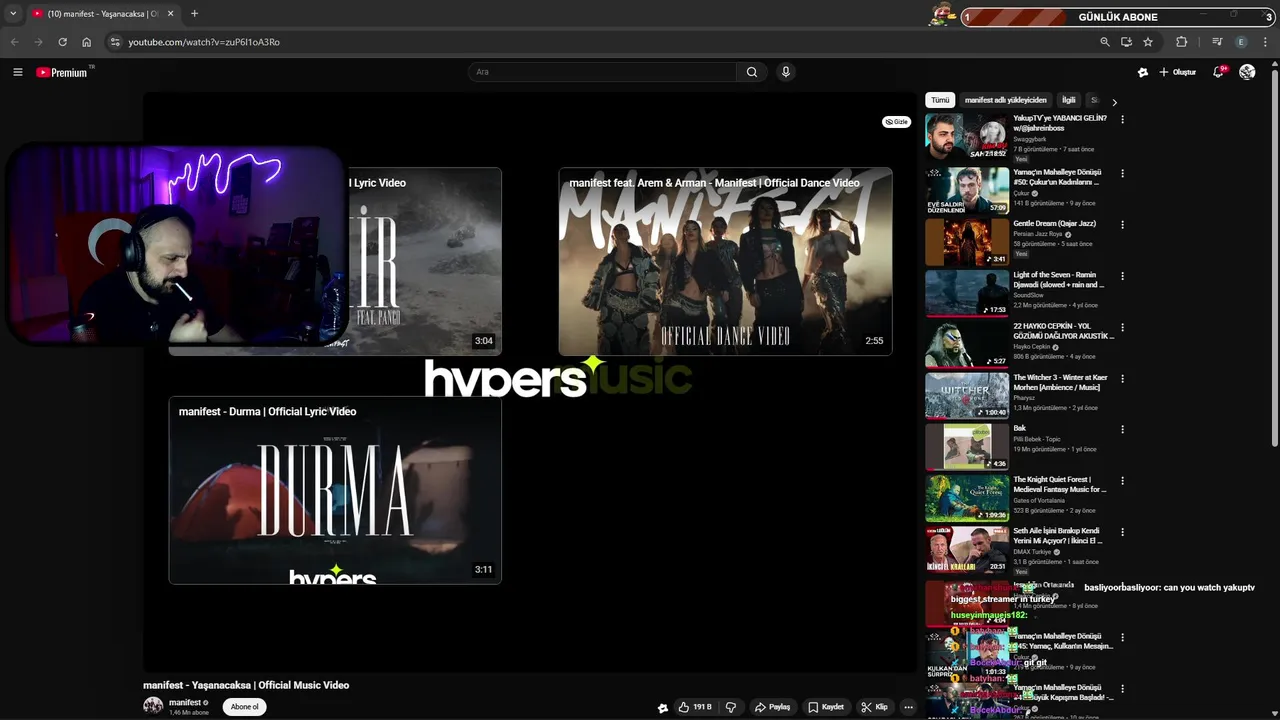Viewport: 1280px width, 720px height.
Task: Click the sparkle icon next to like button
Action: click(662, 707)
